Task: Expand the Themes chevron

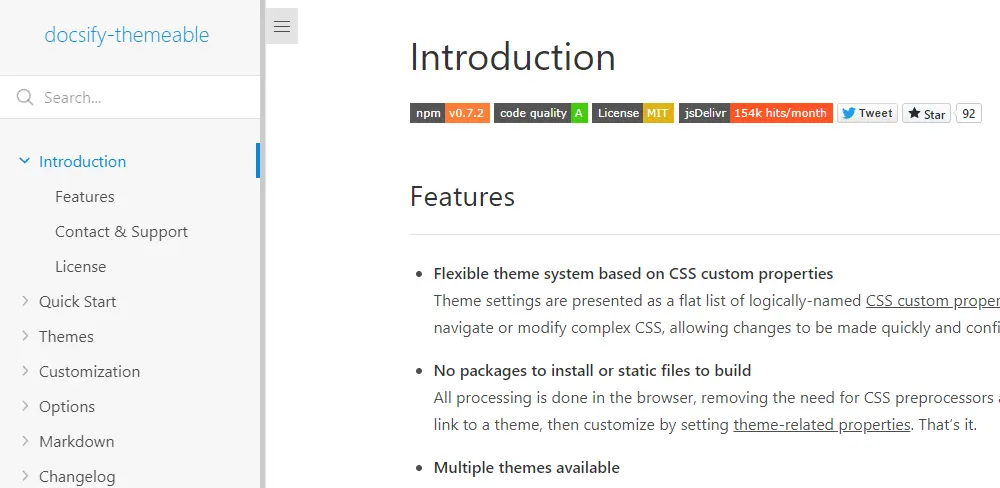Action: 25,336
